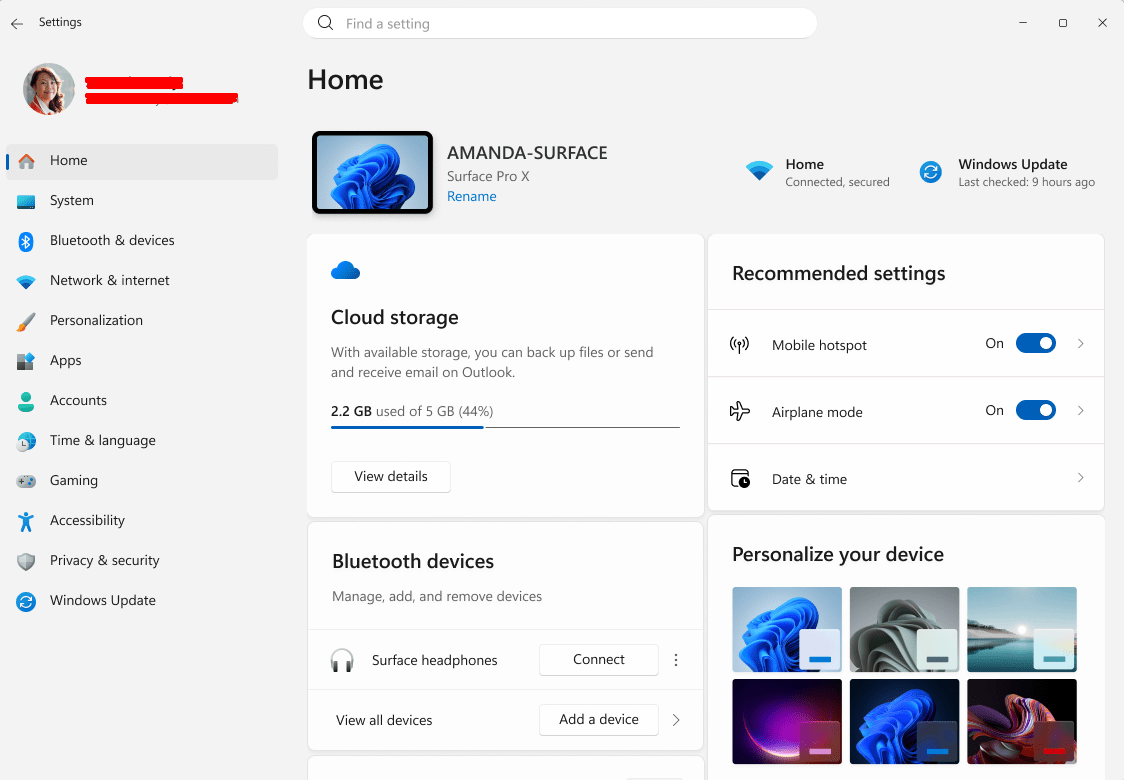Select the light blue bloom theme

point(787,629)
